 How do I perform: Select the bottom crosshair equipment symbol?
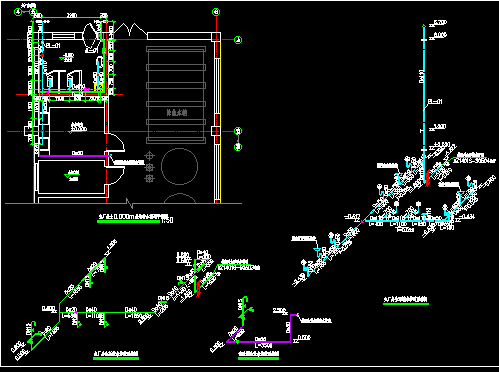point(150,179)
